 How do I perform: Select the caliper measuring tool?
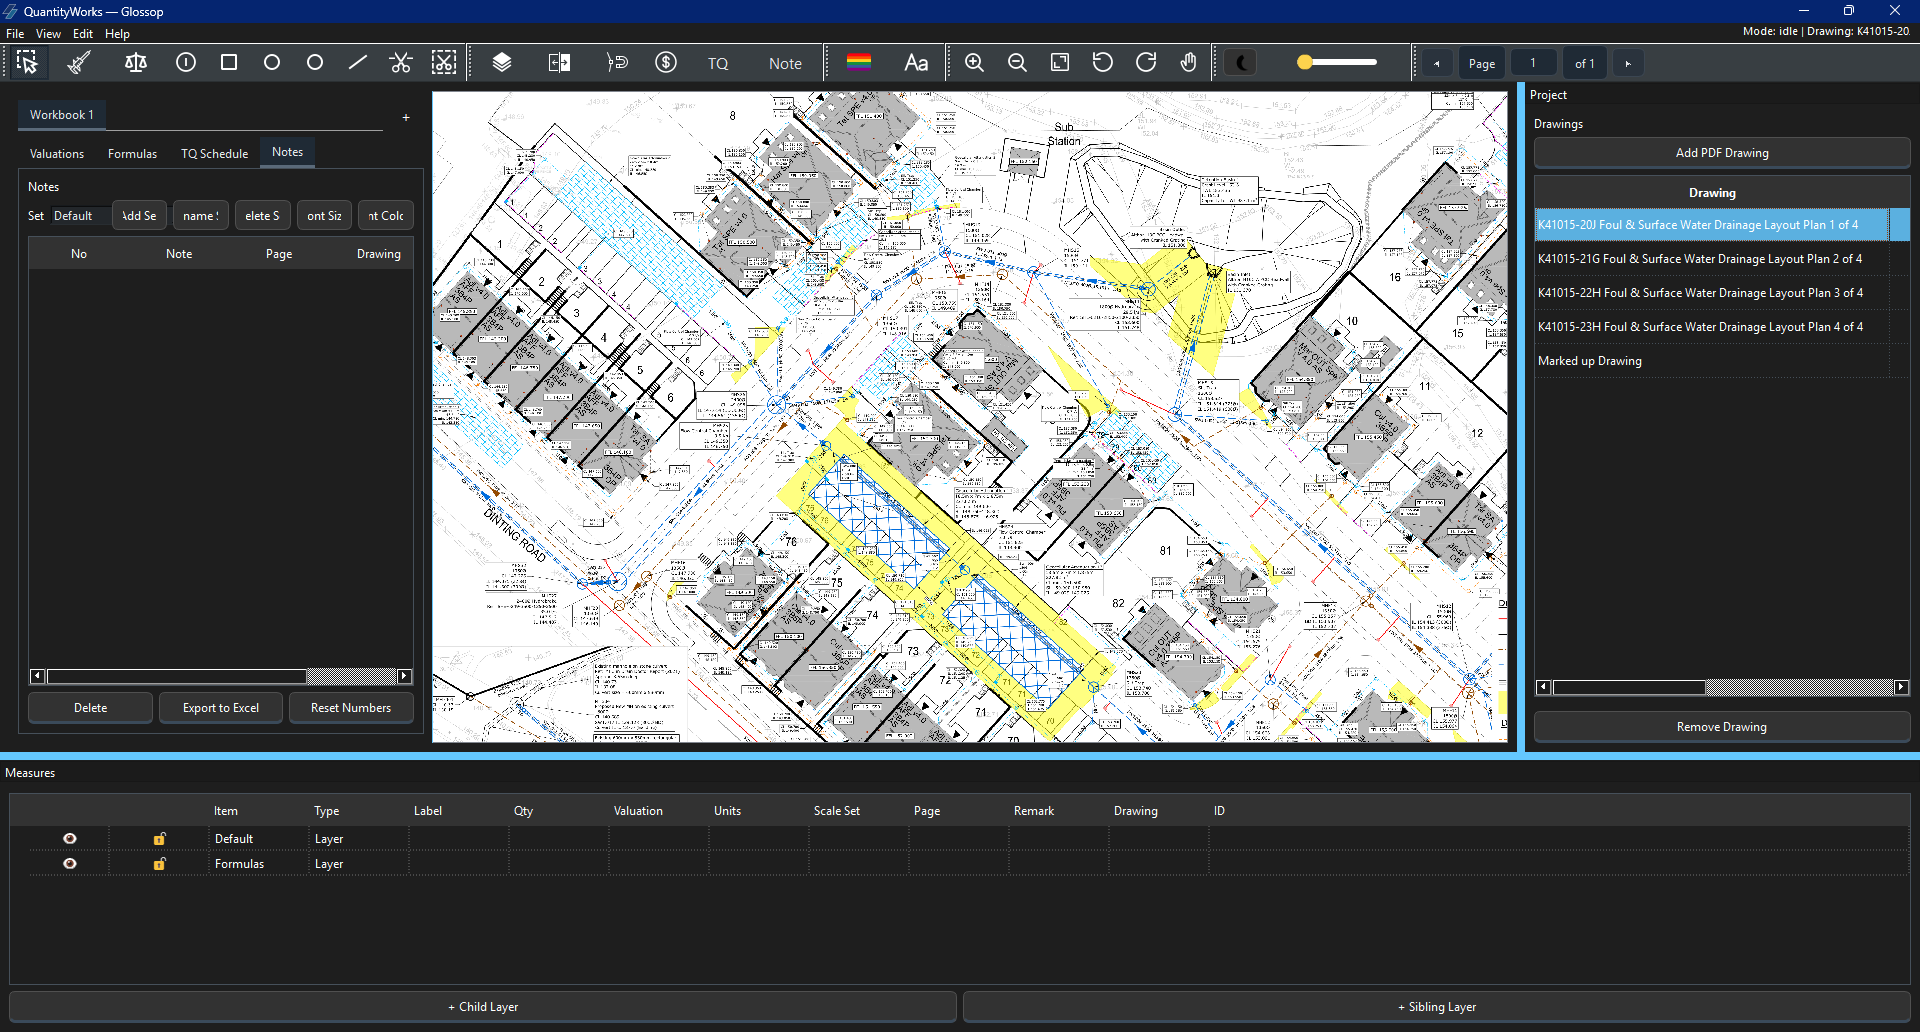(x=79, y=63)
